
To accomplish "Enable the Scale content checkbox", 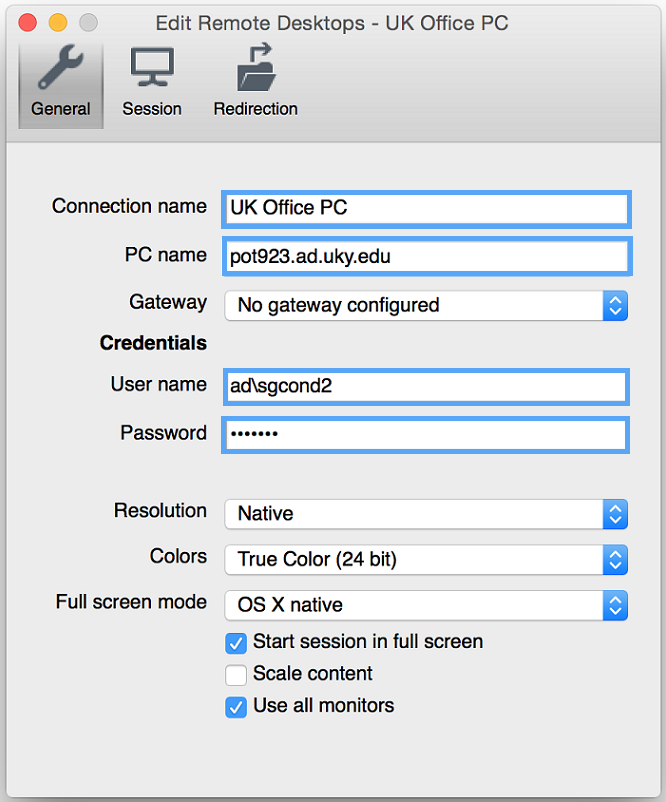I will 236,675.
